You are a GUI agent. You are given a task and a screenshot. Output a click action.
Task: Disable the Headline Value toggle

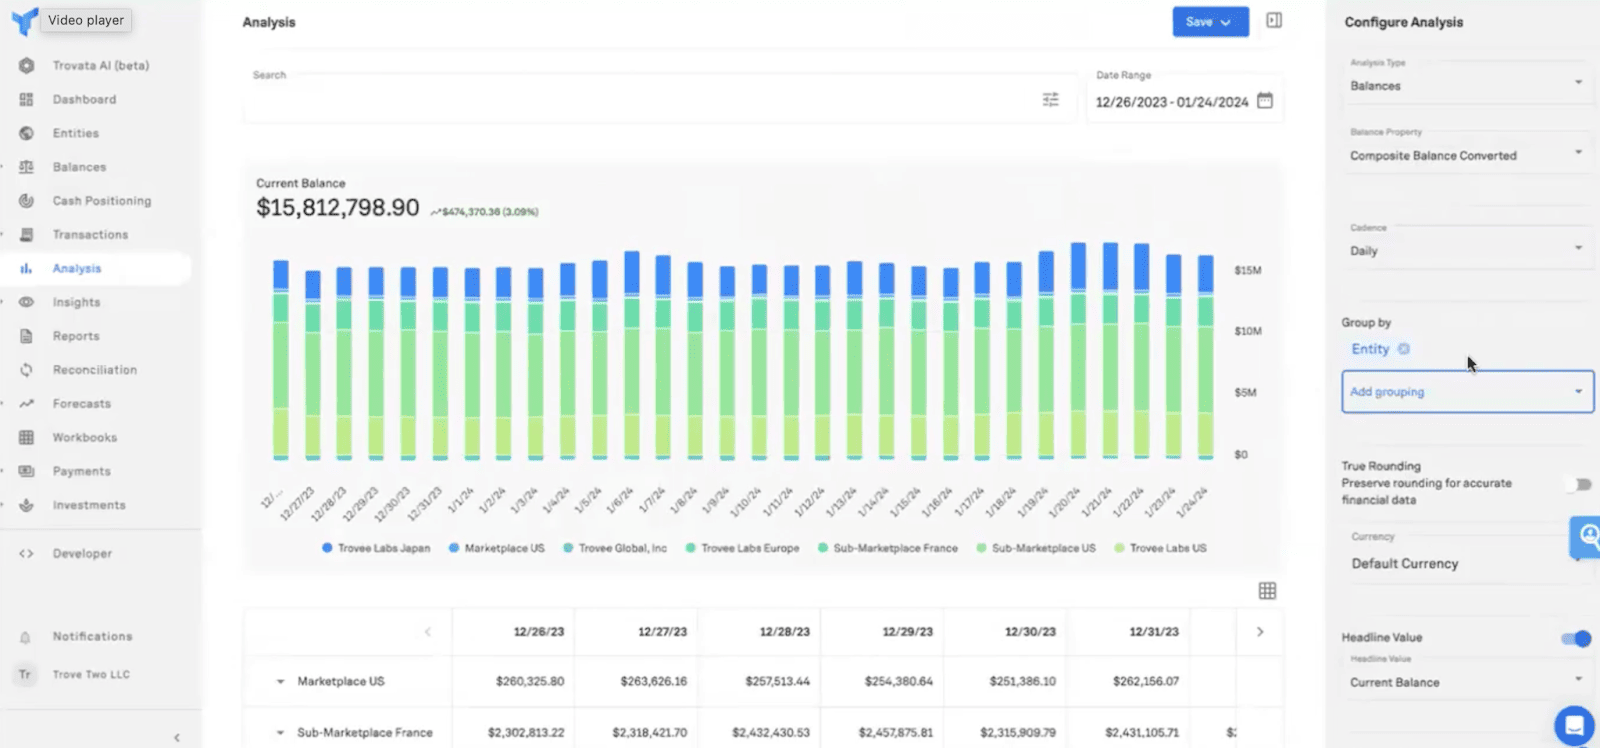pyautogui.click(x=1576, y=638)
